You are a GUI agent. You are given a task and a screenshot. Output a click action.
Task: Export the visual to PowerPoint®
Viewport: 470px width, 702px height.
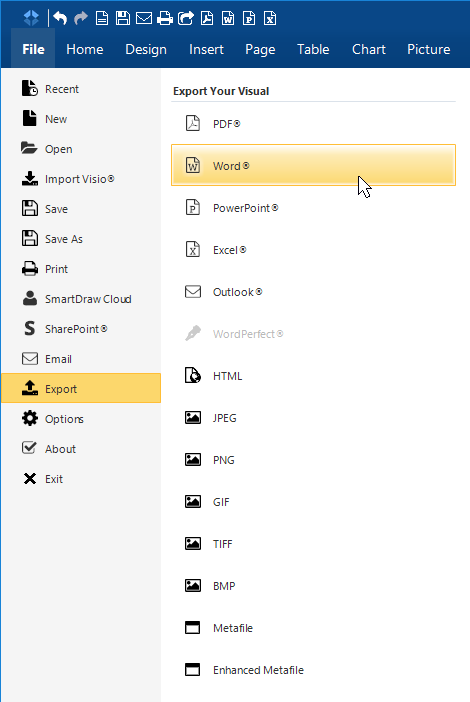(313, 208)
